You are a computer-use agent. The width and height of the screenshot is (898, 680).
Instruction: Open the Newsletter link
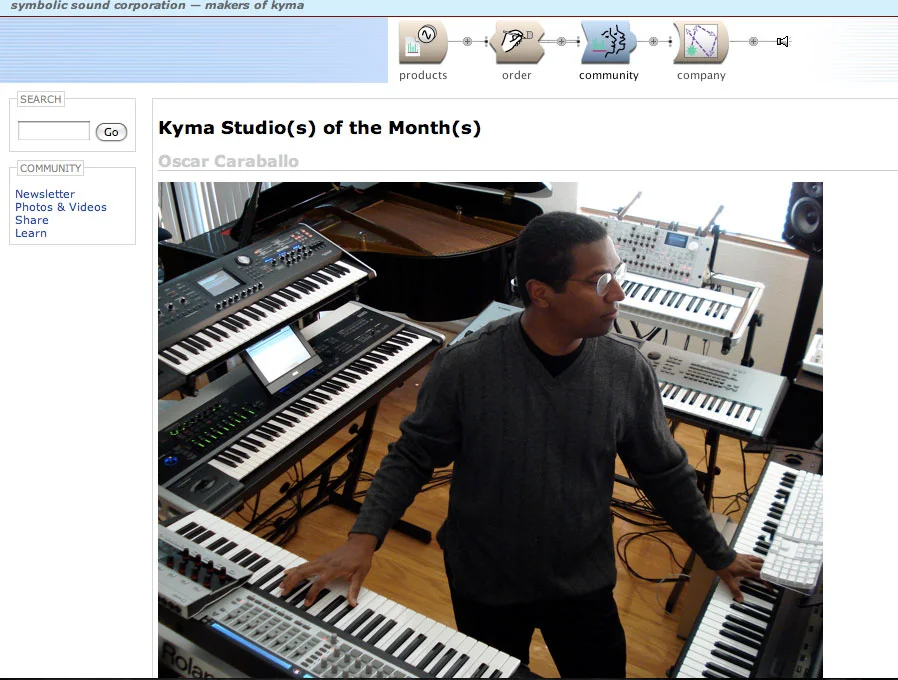(45, 194)
